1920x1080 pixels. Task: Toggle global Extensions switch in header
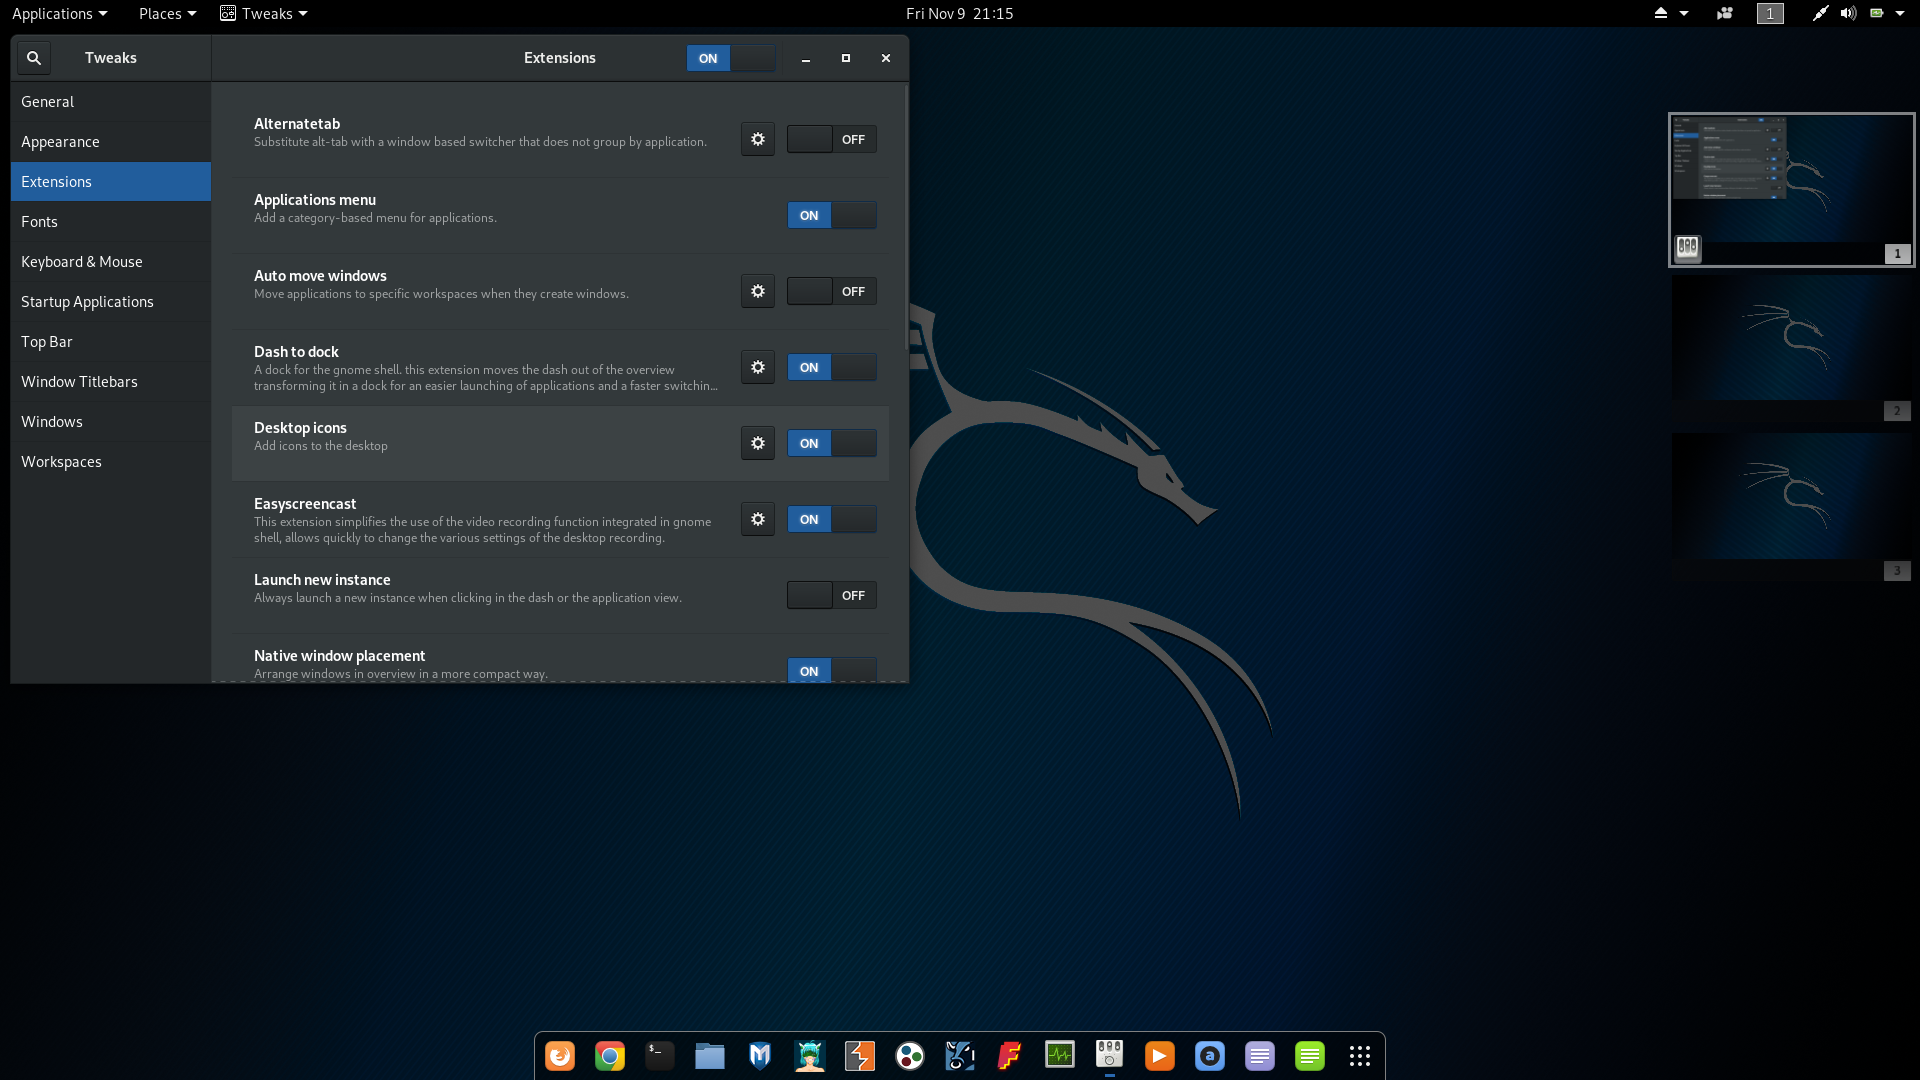coord(731,58)
